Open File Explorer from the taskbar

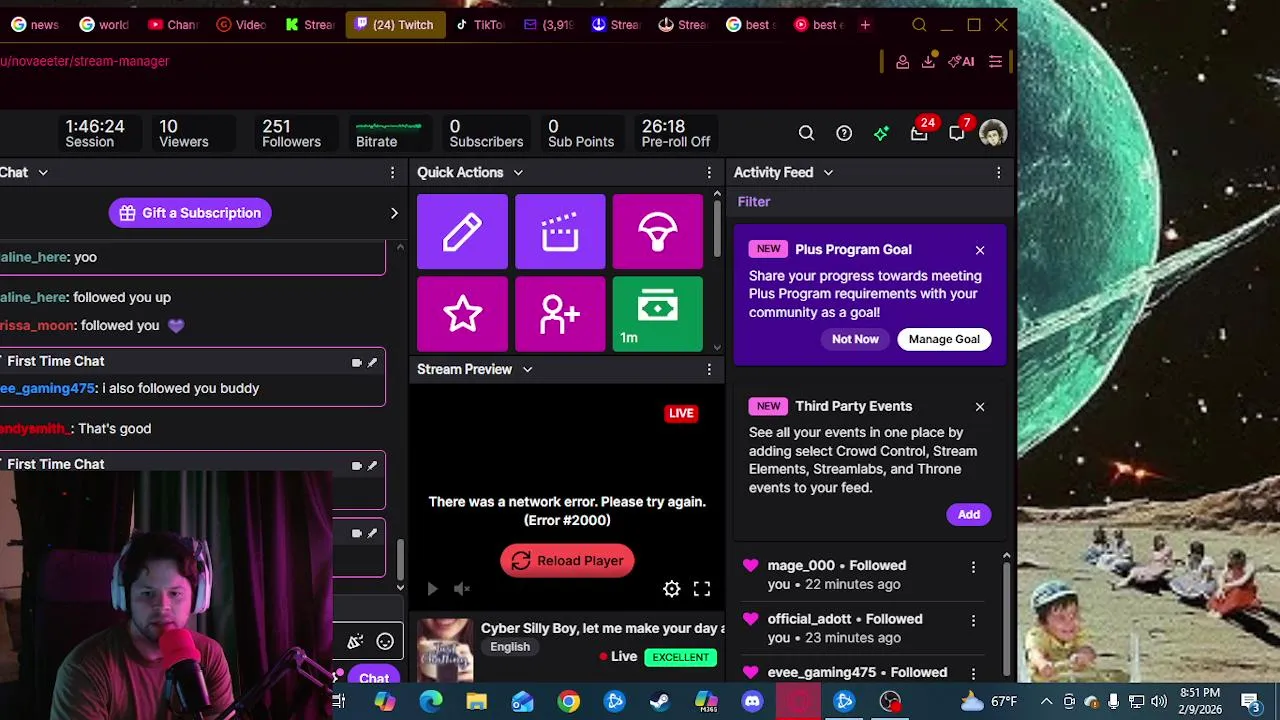476,702
